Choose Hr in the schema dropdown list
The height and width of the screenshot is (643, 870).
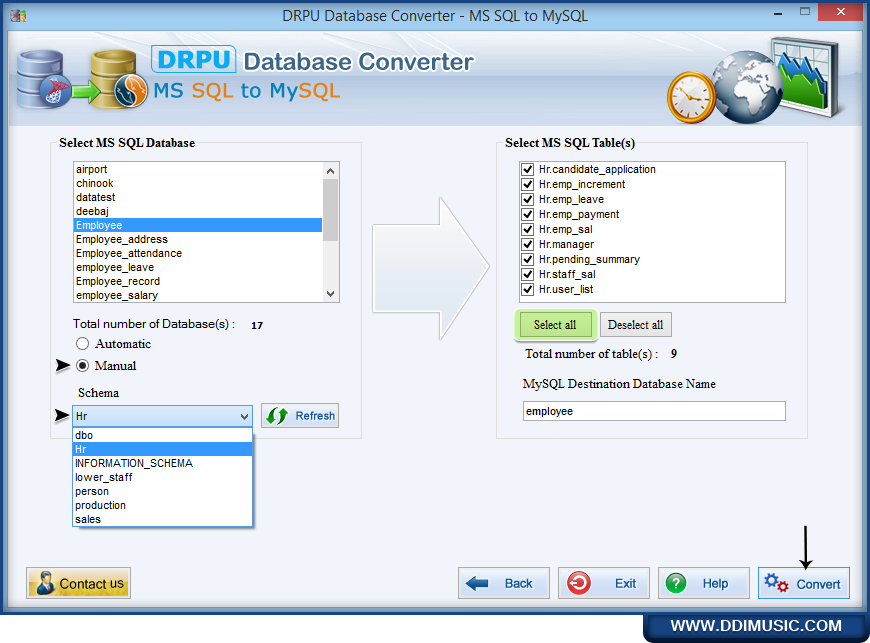163,449
